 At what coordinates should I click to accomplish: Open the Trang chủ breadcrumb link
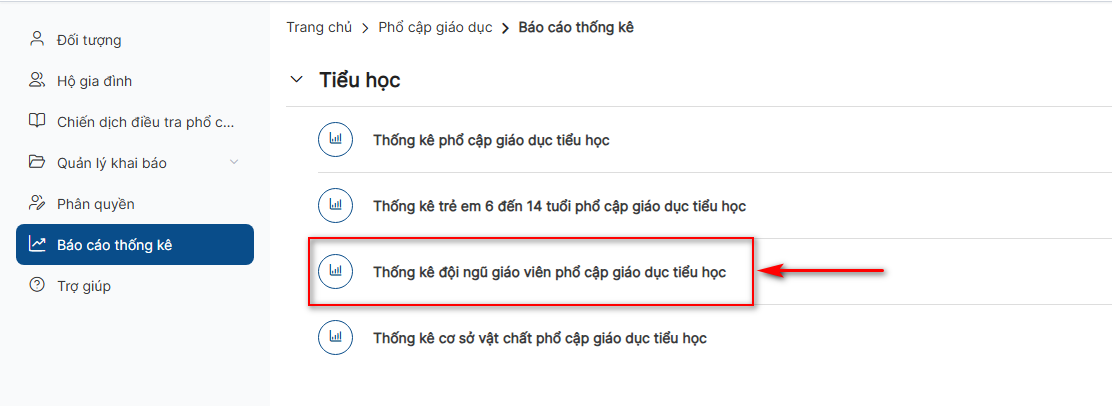coord(319,28)
